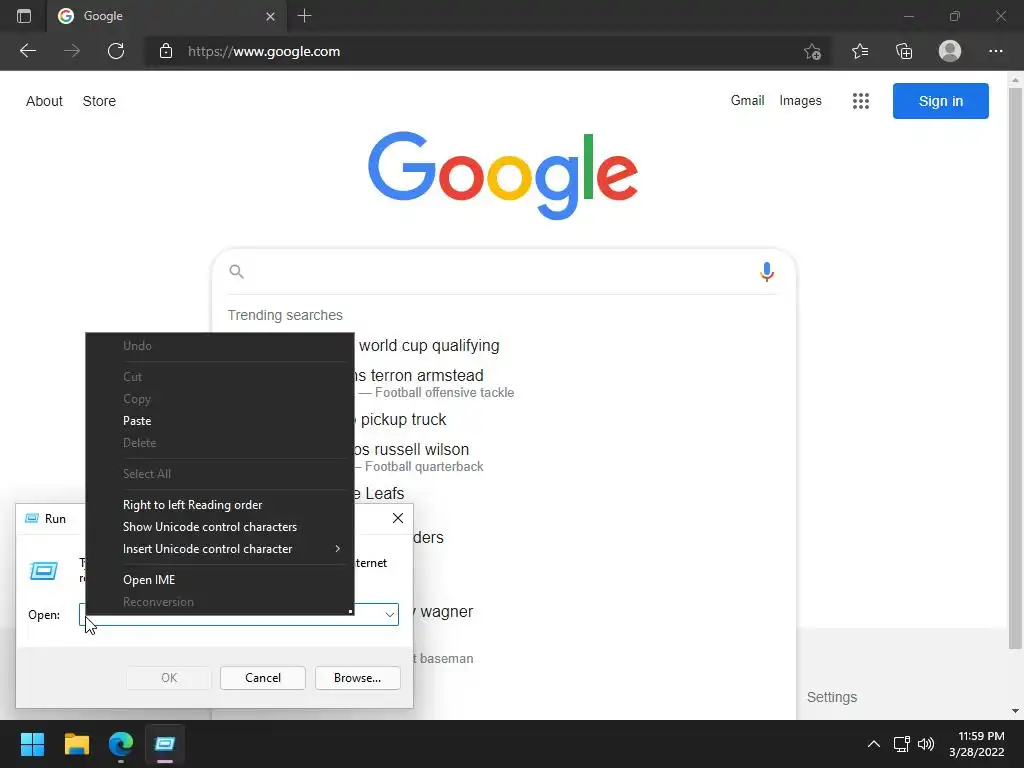Open the Google apps grid icon
Viewport: 1024px width, 768px height.
coord(861,101)
